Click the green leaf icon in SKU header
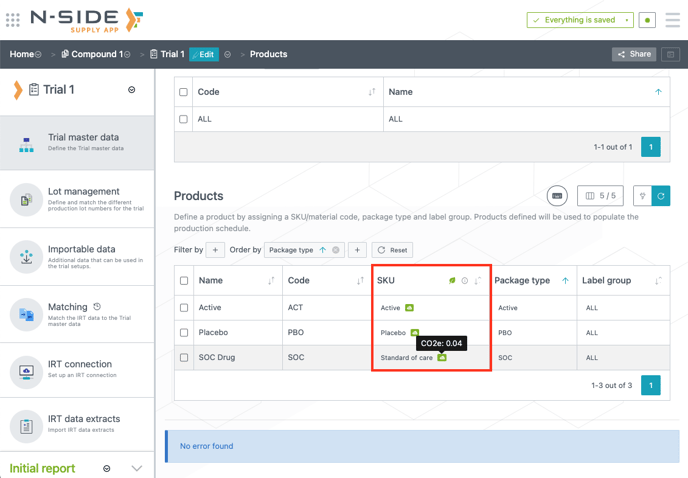 (452, 281)
